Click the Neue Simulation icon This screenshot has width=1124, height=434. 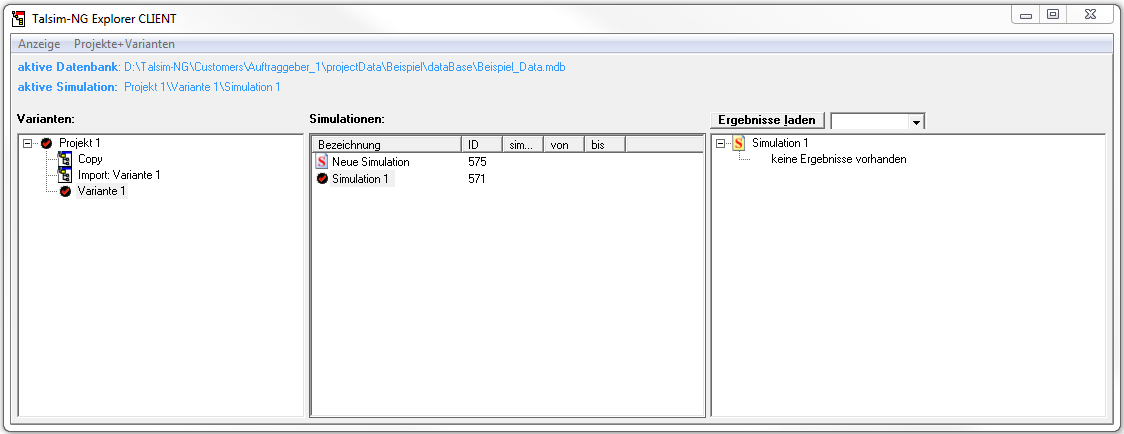click(322, 162)
